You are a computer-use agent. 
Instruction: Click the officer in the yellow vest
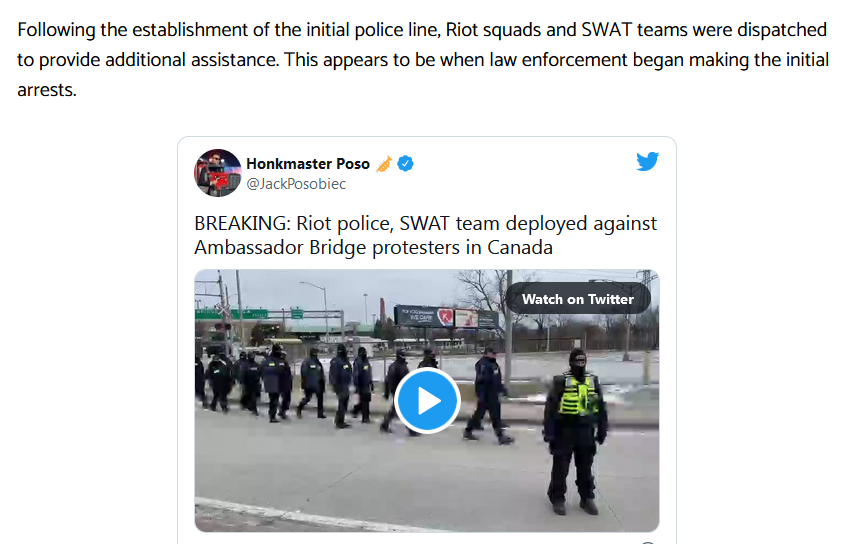575,432
